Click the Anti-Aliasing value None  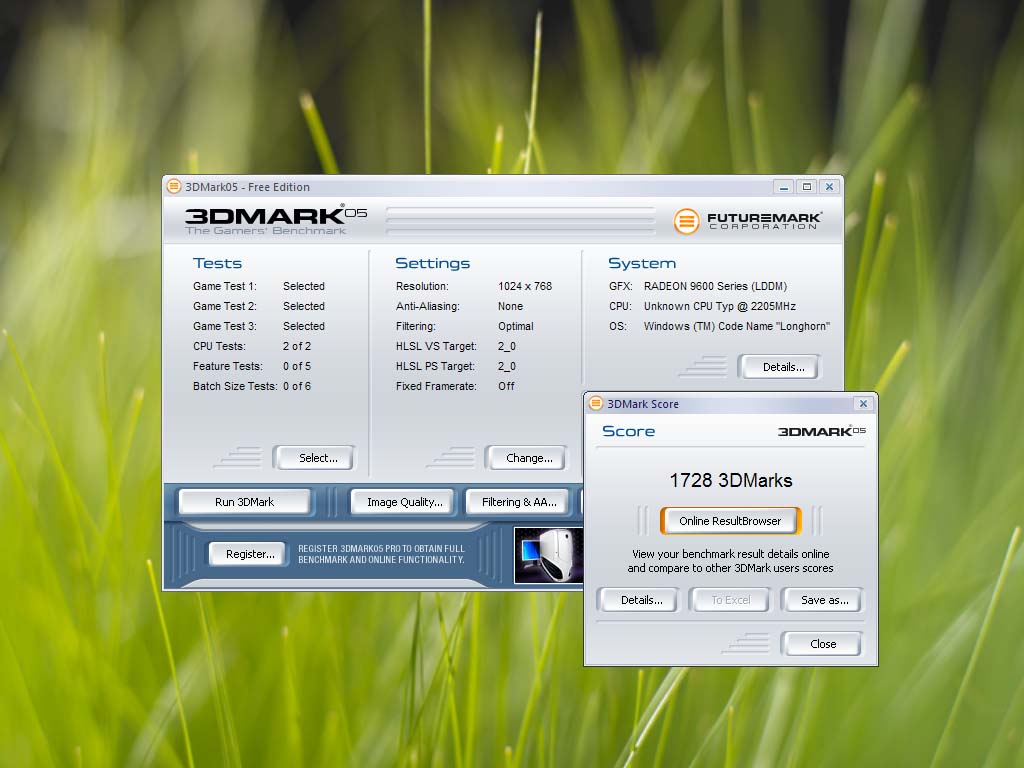511,306
